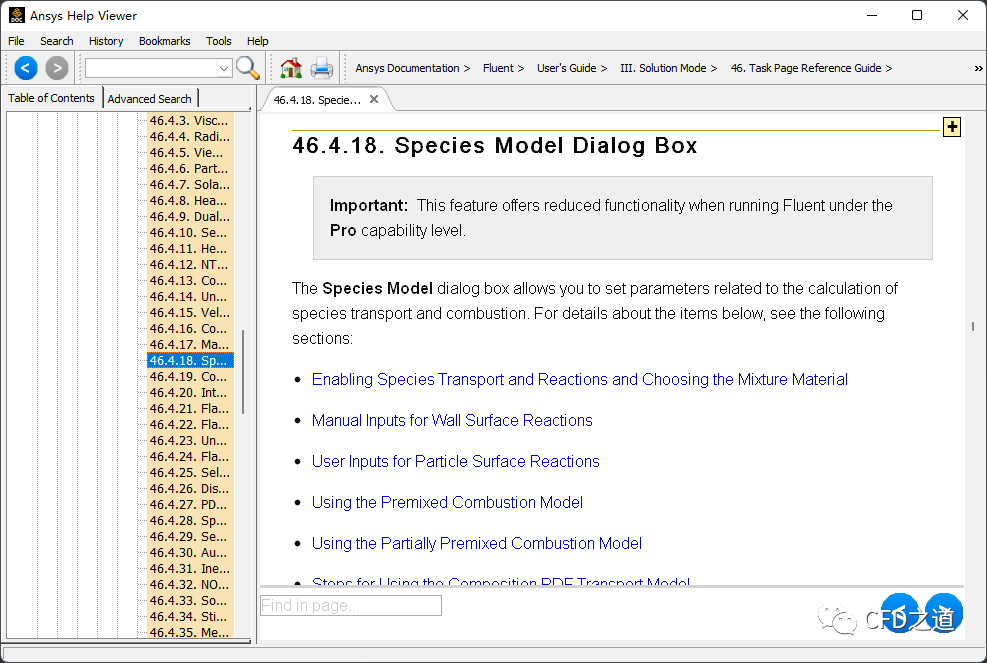This screenshot has height=663, width=987.
Task: Click the blue back navigation arrow
Action: tap(26, 68)
